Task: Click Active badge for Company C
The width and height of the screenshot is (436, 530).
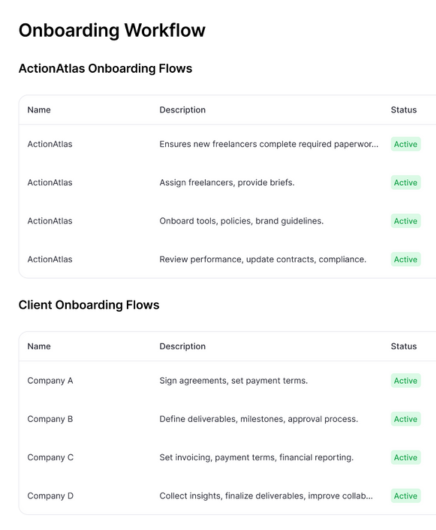Action: click(406, 457)
